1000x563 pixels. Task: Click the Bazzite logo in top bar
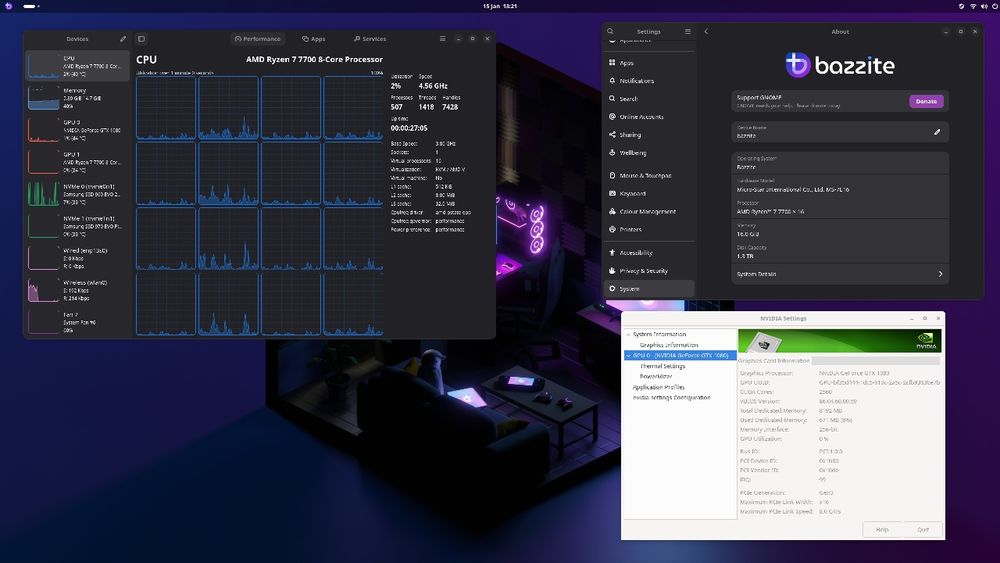coord(9,6)
